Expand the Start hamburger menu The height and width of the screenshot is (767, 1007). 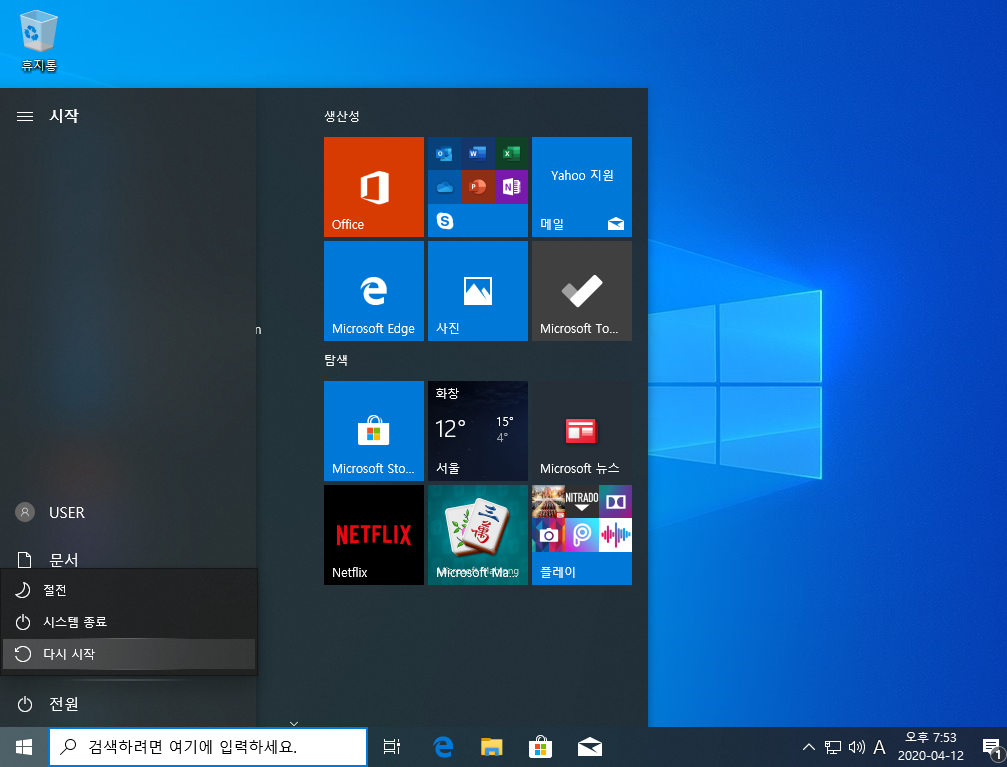pos(25,116)
